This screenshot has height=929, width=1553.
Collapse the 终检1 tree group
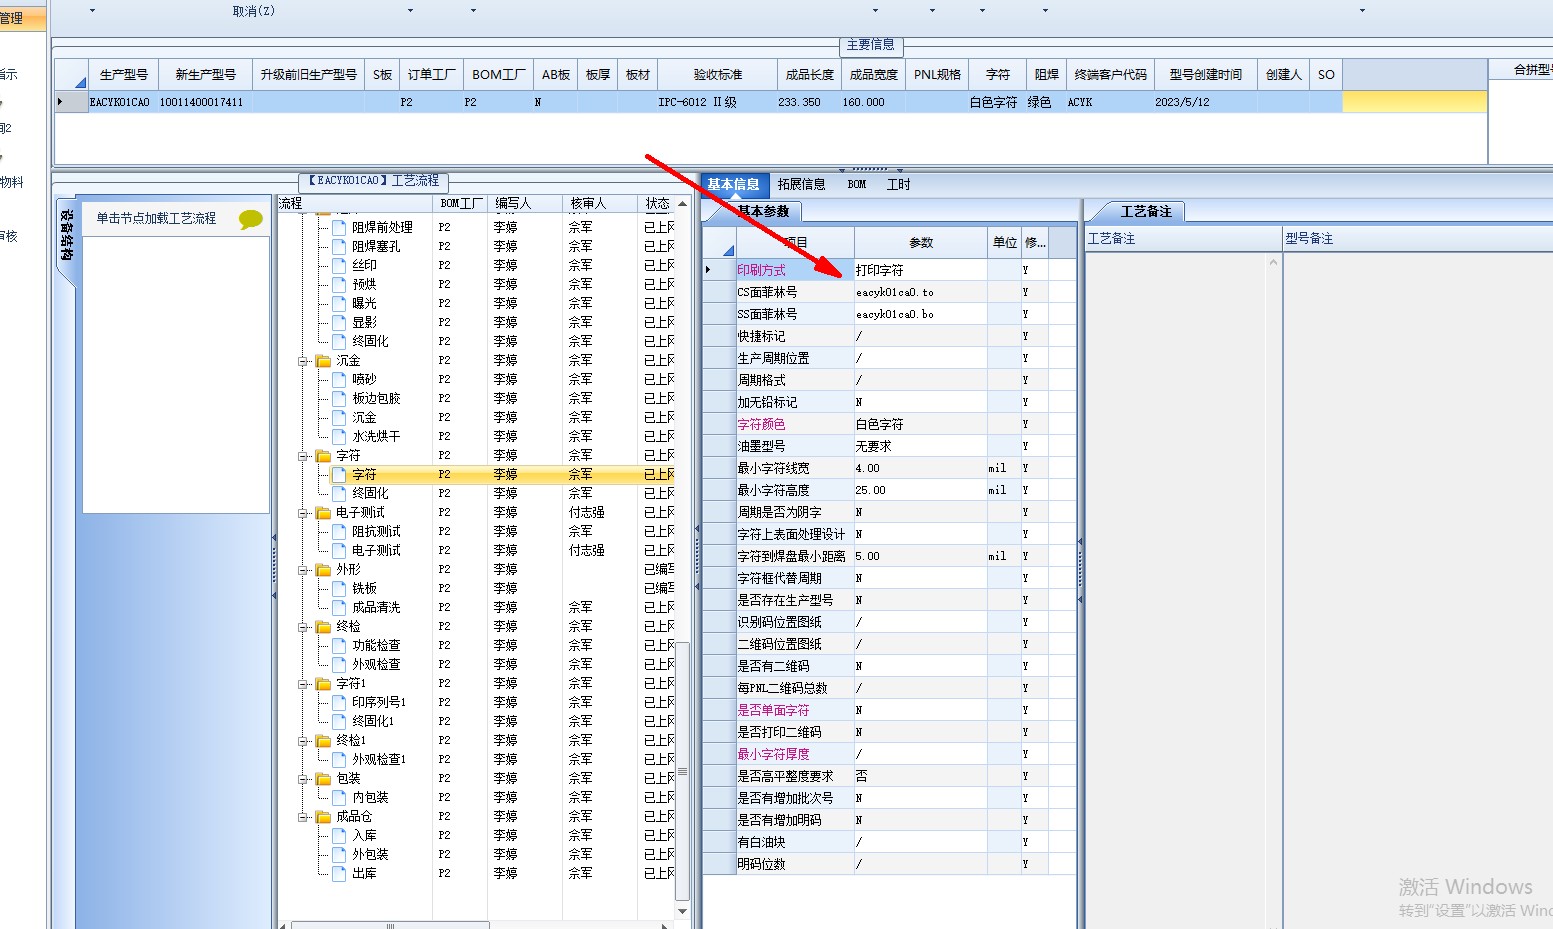click(303, 741)
